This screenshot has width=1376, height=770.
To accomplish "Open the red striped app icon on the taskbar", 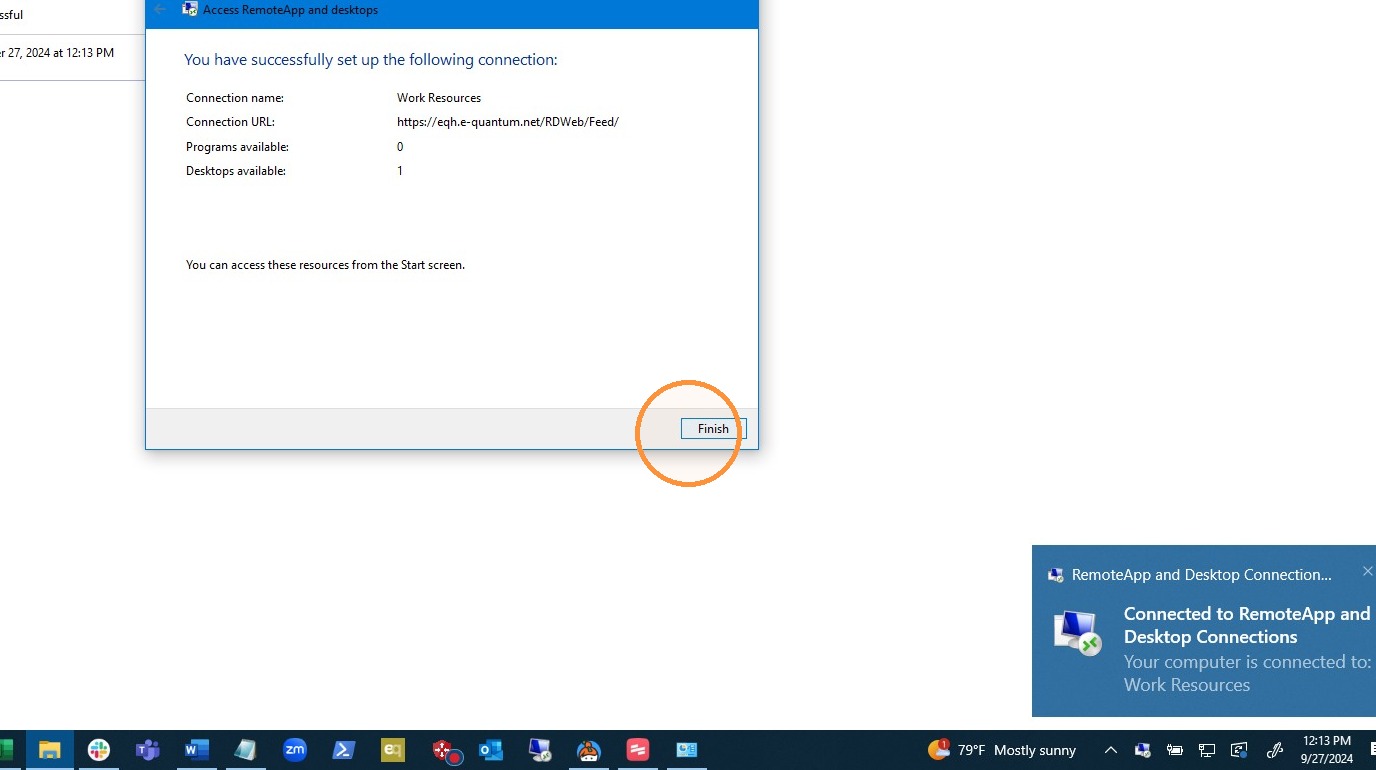I will tap(638, 750).
